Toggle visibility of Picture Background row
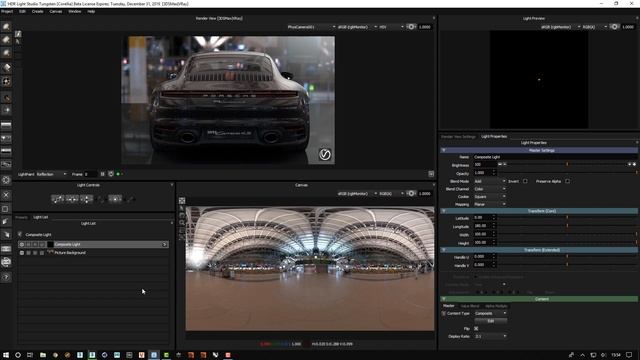The height and width of the screenshot is (360, 640). pos(22,253)
